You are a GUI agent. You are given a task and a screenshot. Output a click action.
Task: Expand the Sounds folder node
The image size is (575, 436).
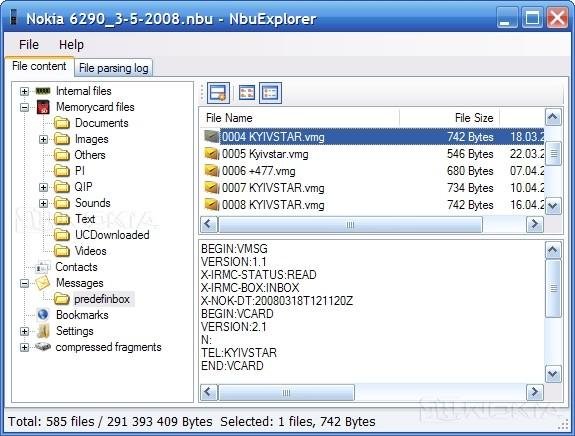tap(43, 203)
